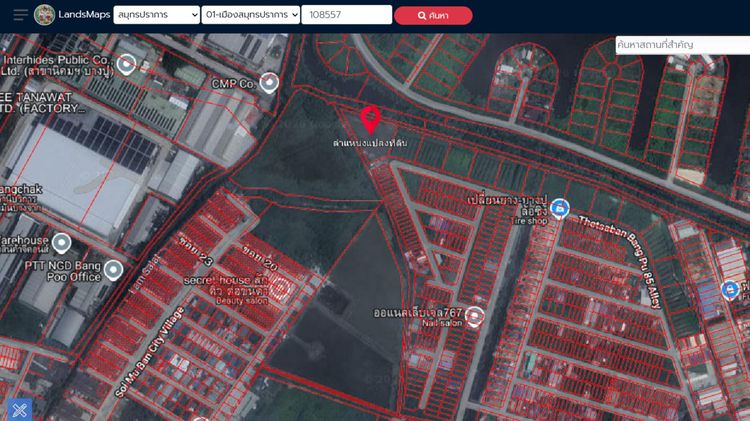Image resolution: width=750 pixels, height=421 pixels.
Task: Click the LandsMaps emblem logo
Action: [x=45, y=15]
